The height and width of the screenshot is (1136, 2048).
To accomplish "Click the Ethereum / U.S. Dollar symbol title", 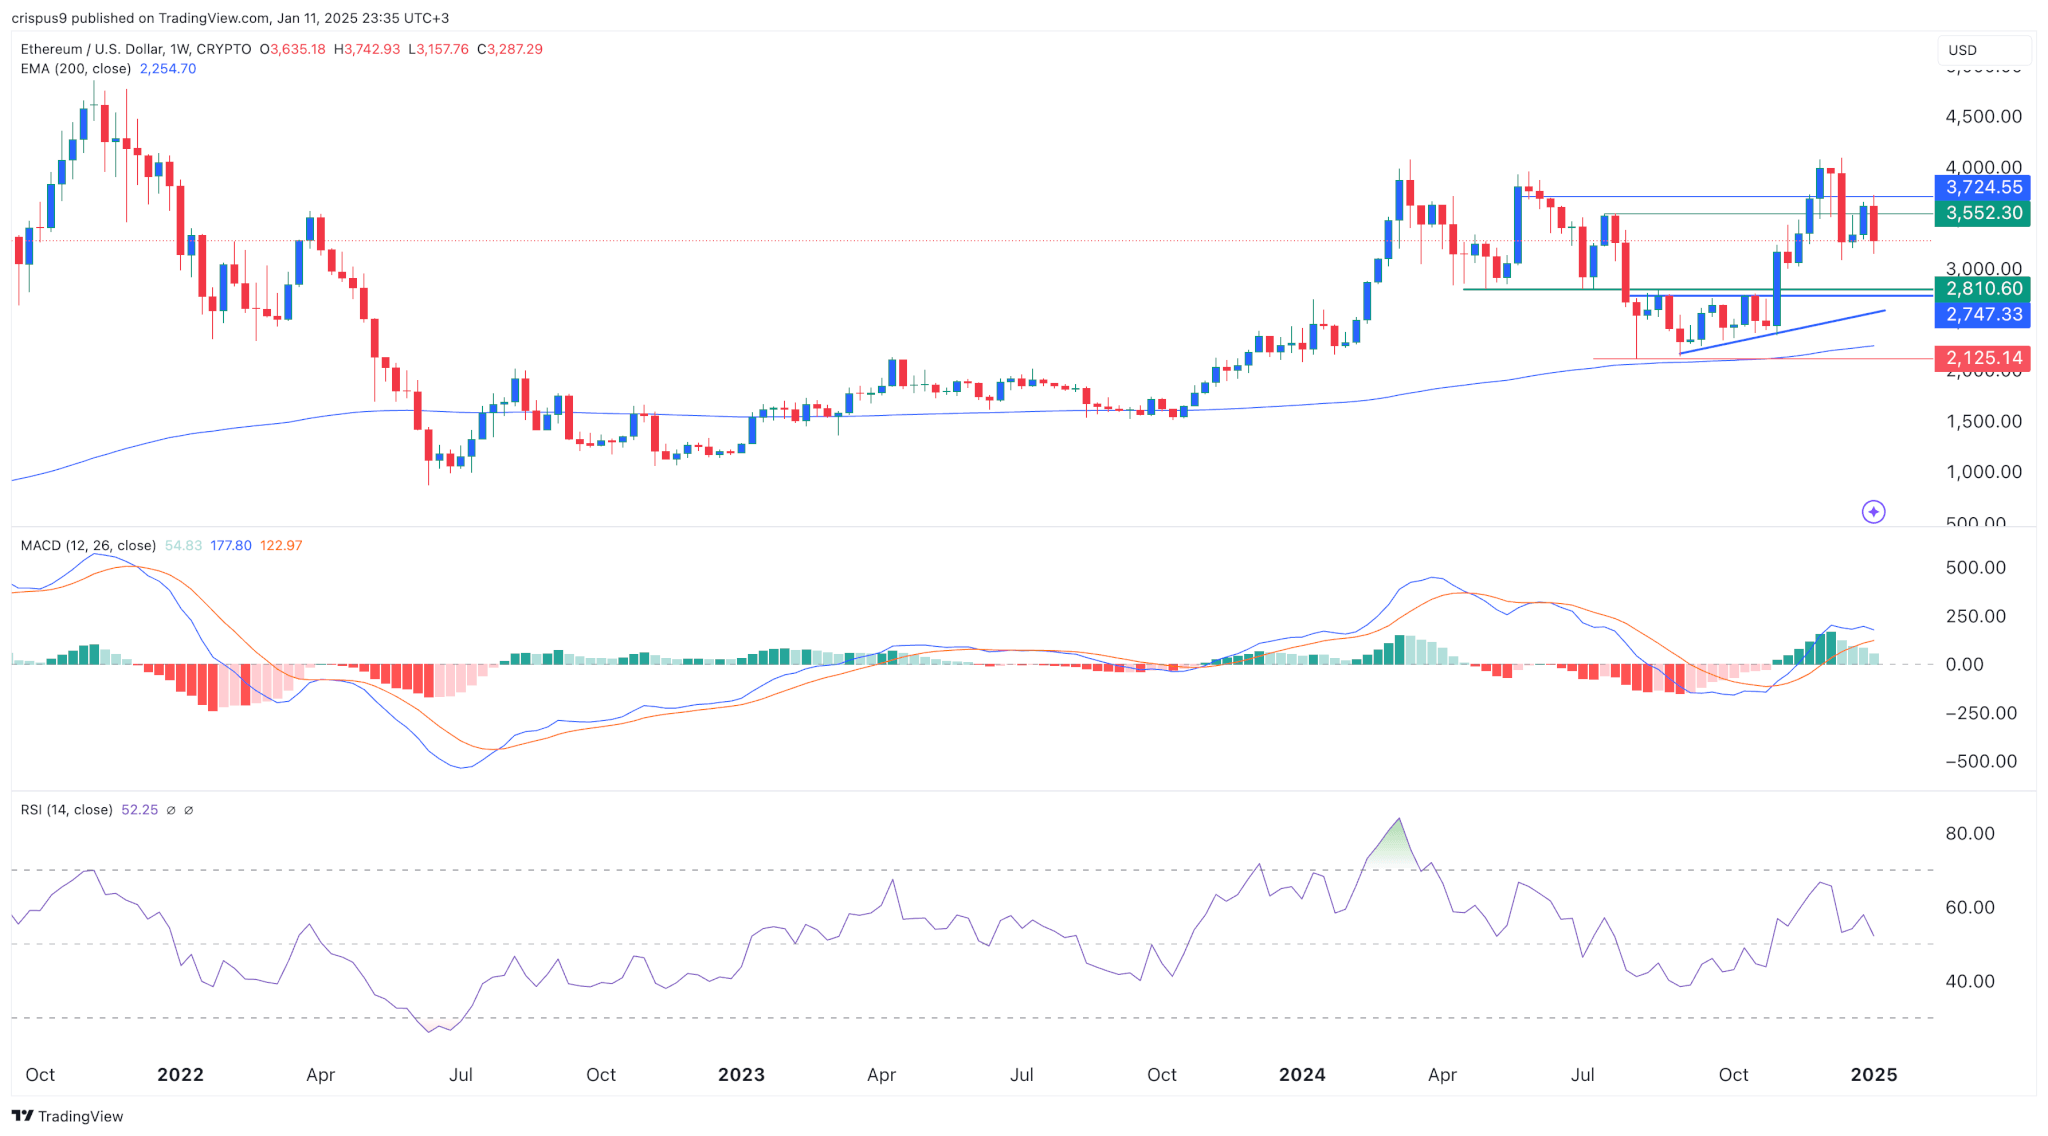I will tap(93, 49).
